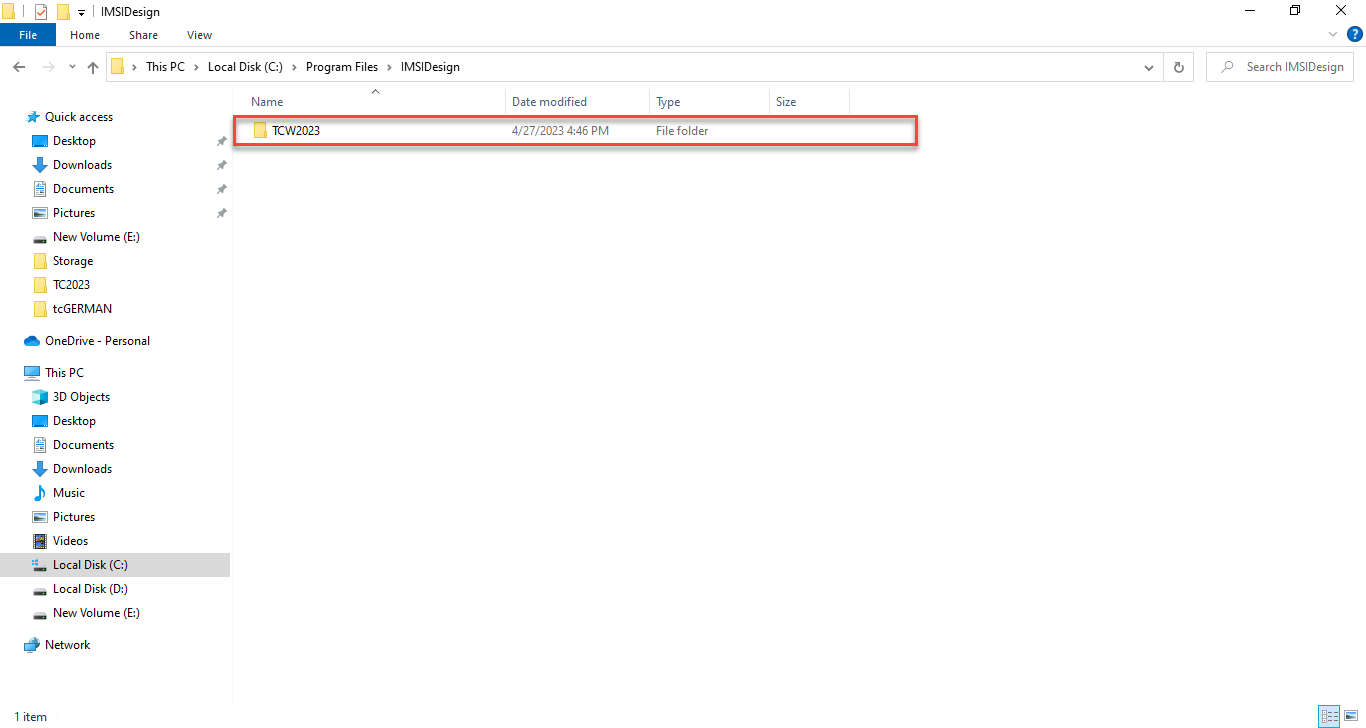The height and width of the screenshot is (728, 1366).
Task: Click the Quick access star icon
Action: 33,117
